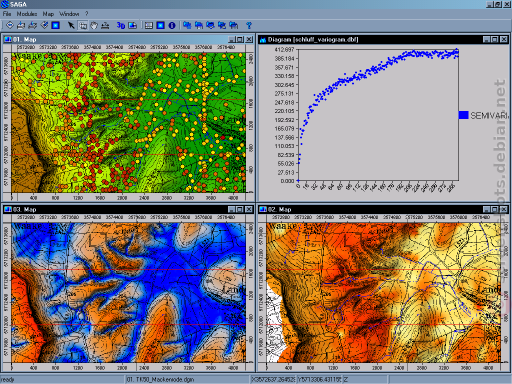Viewport: 512px width, 384px height.
Task: Click the SEMIVARI legend blue swatch
Action: tap(464, 115)
